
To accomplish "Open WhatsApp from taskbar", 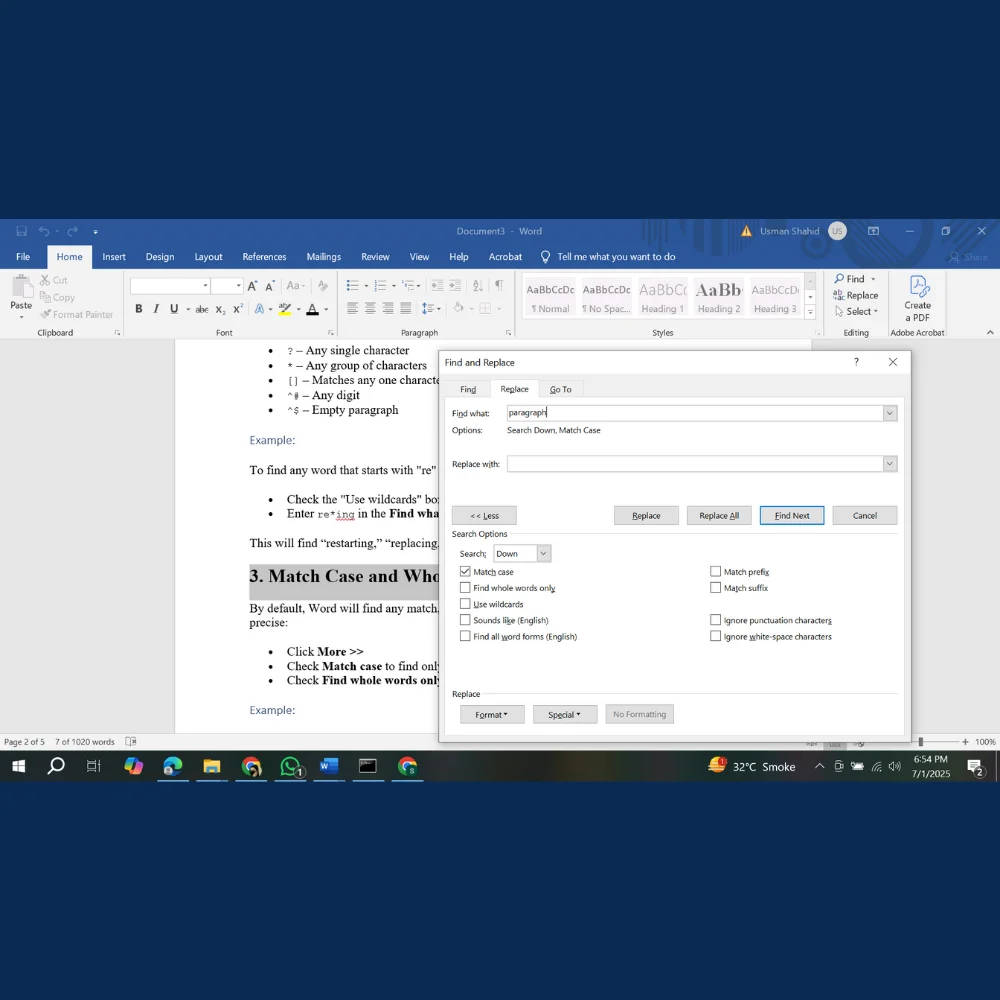I will [x=290, y=766].
